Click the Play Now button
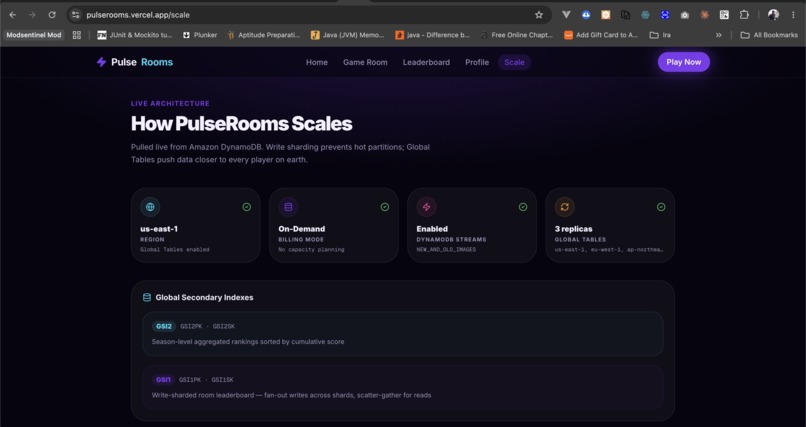This screenshot has width=806, height=427. tap(684, 62)
